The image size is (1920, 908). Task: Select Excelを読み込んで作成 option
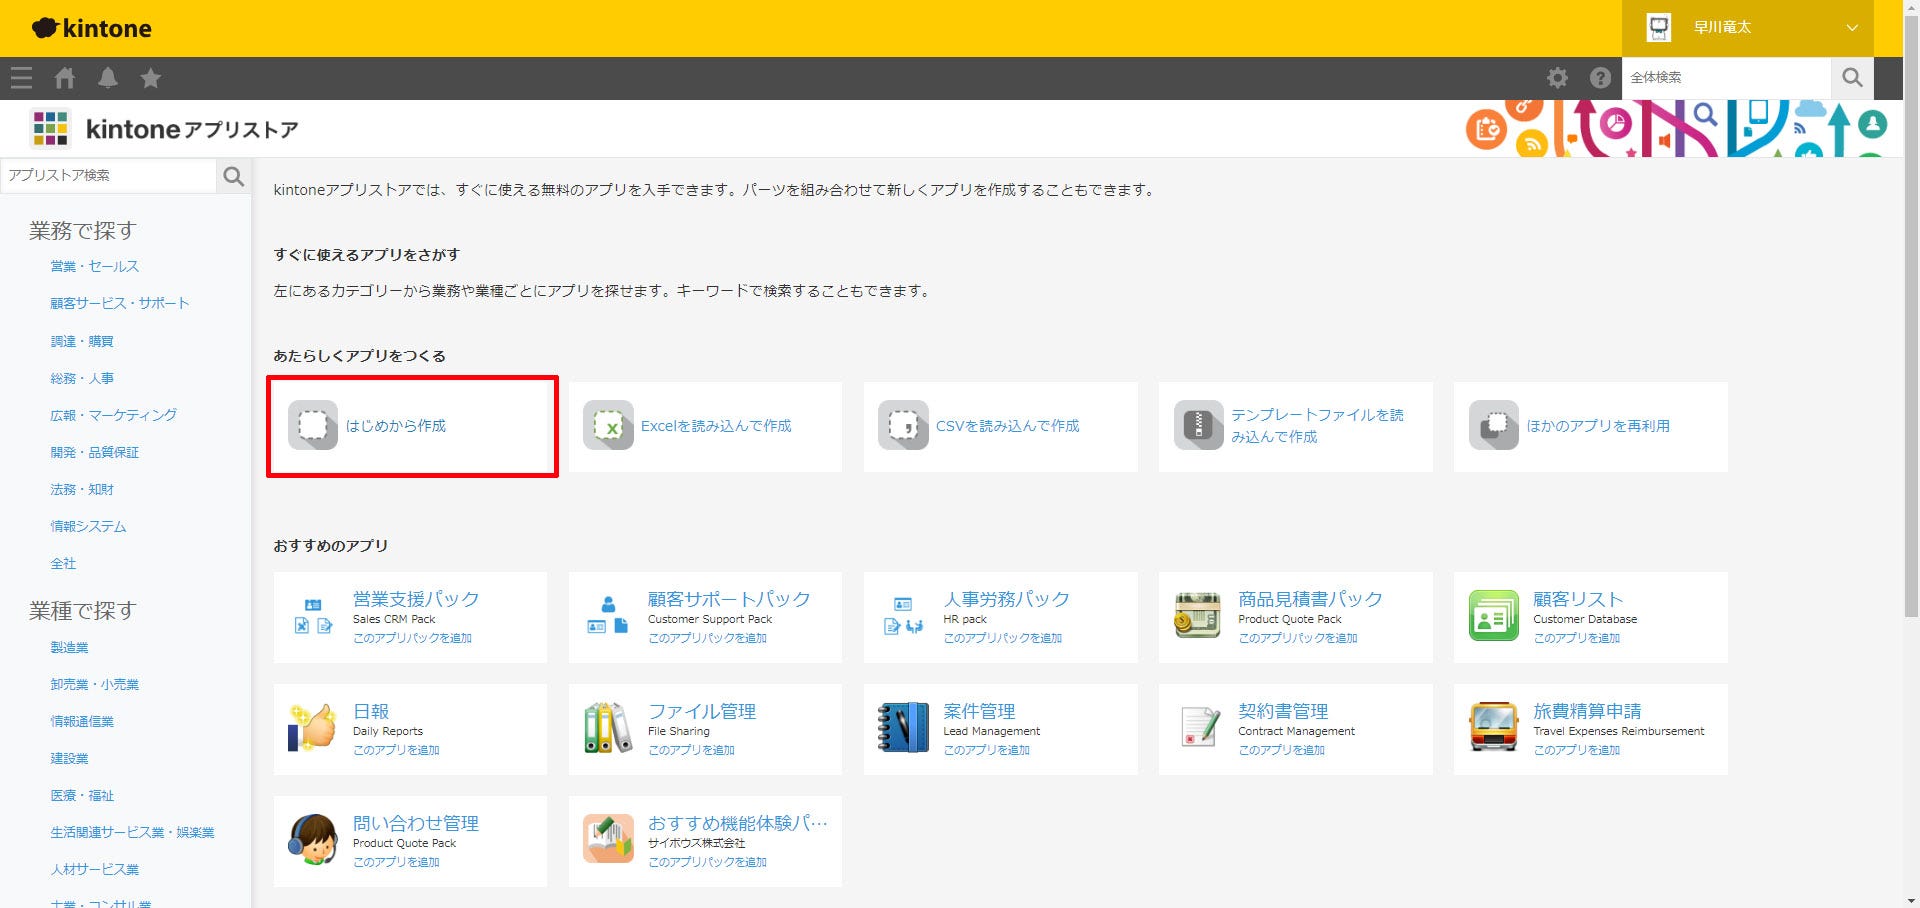pyautogui.click(x=705, y=427)
